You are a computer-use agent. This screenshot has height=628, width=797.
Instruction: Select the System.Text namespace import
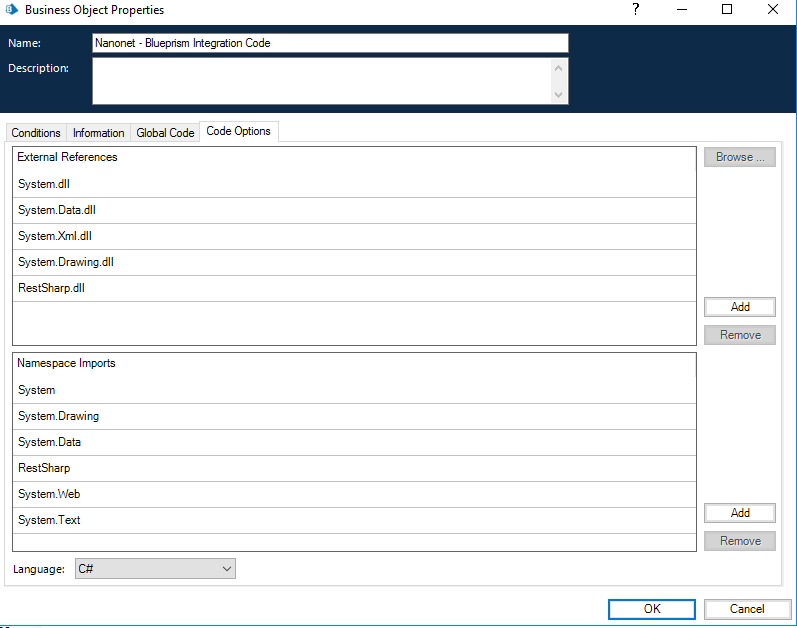(x=354, y=520)
